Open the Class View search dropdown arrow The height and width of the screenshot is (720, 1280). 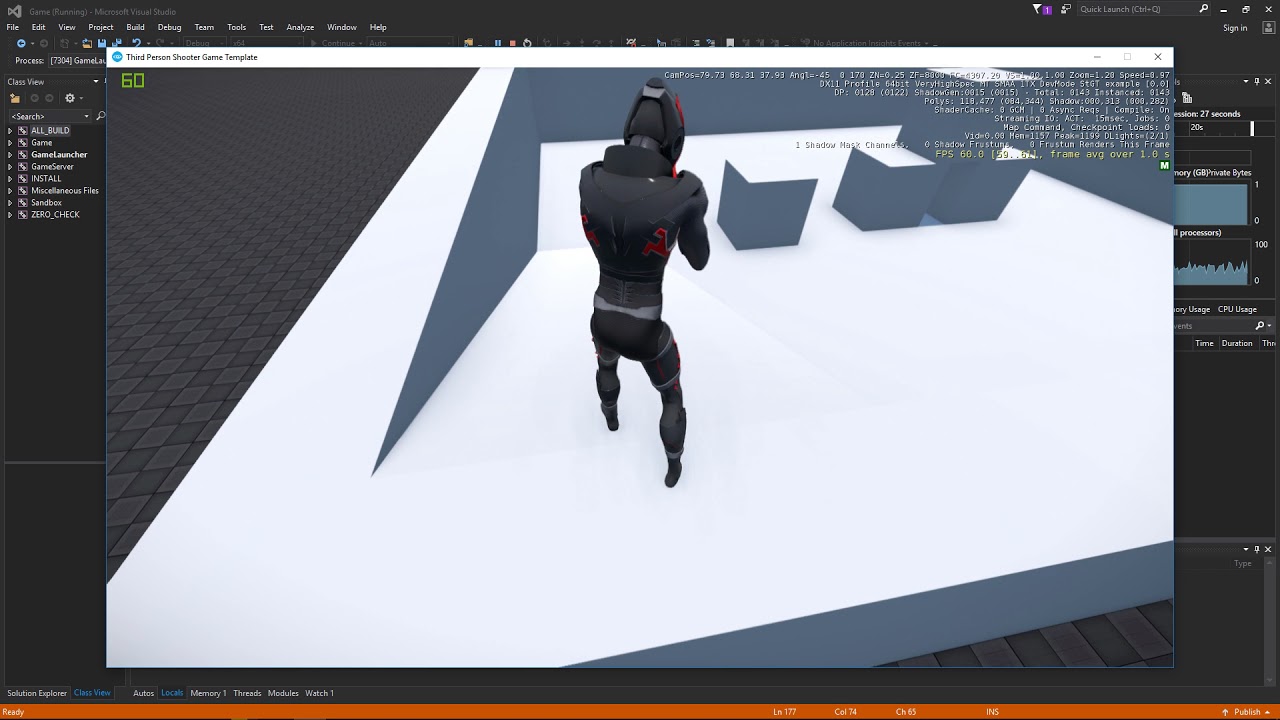[x=86, y=116]
